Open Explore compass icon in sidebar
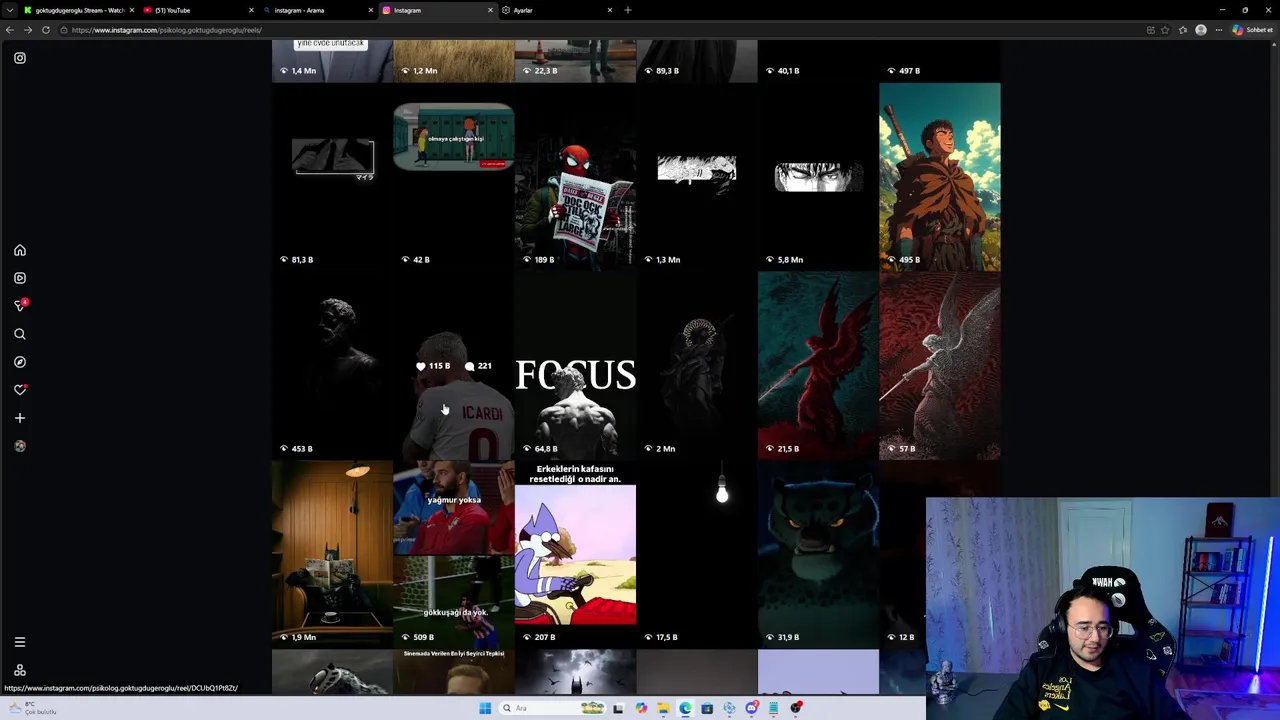This screenshot has height=720, width=1280. click(20, 362)
